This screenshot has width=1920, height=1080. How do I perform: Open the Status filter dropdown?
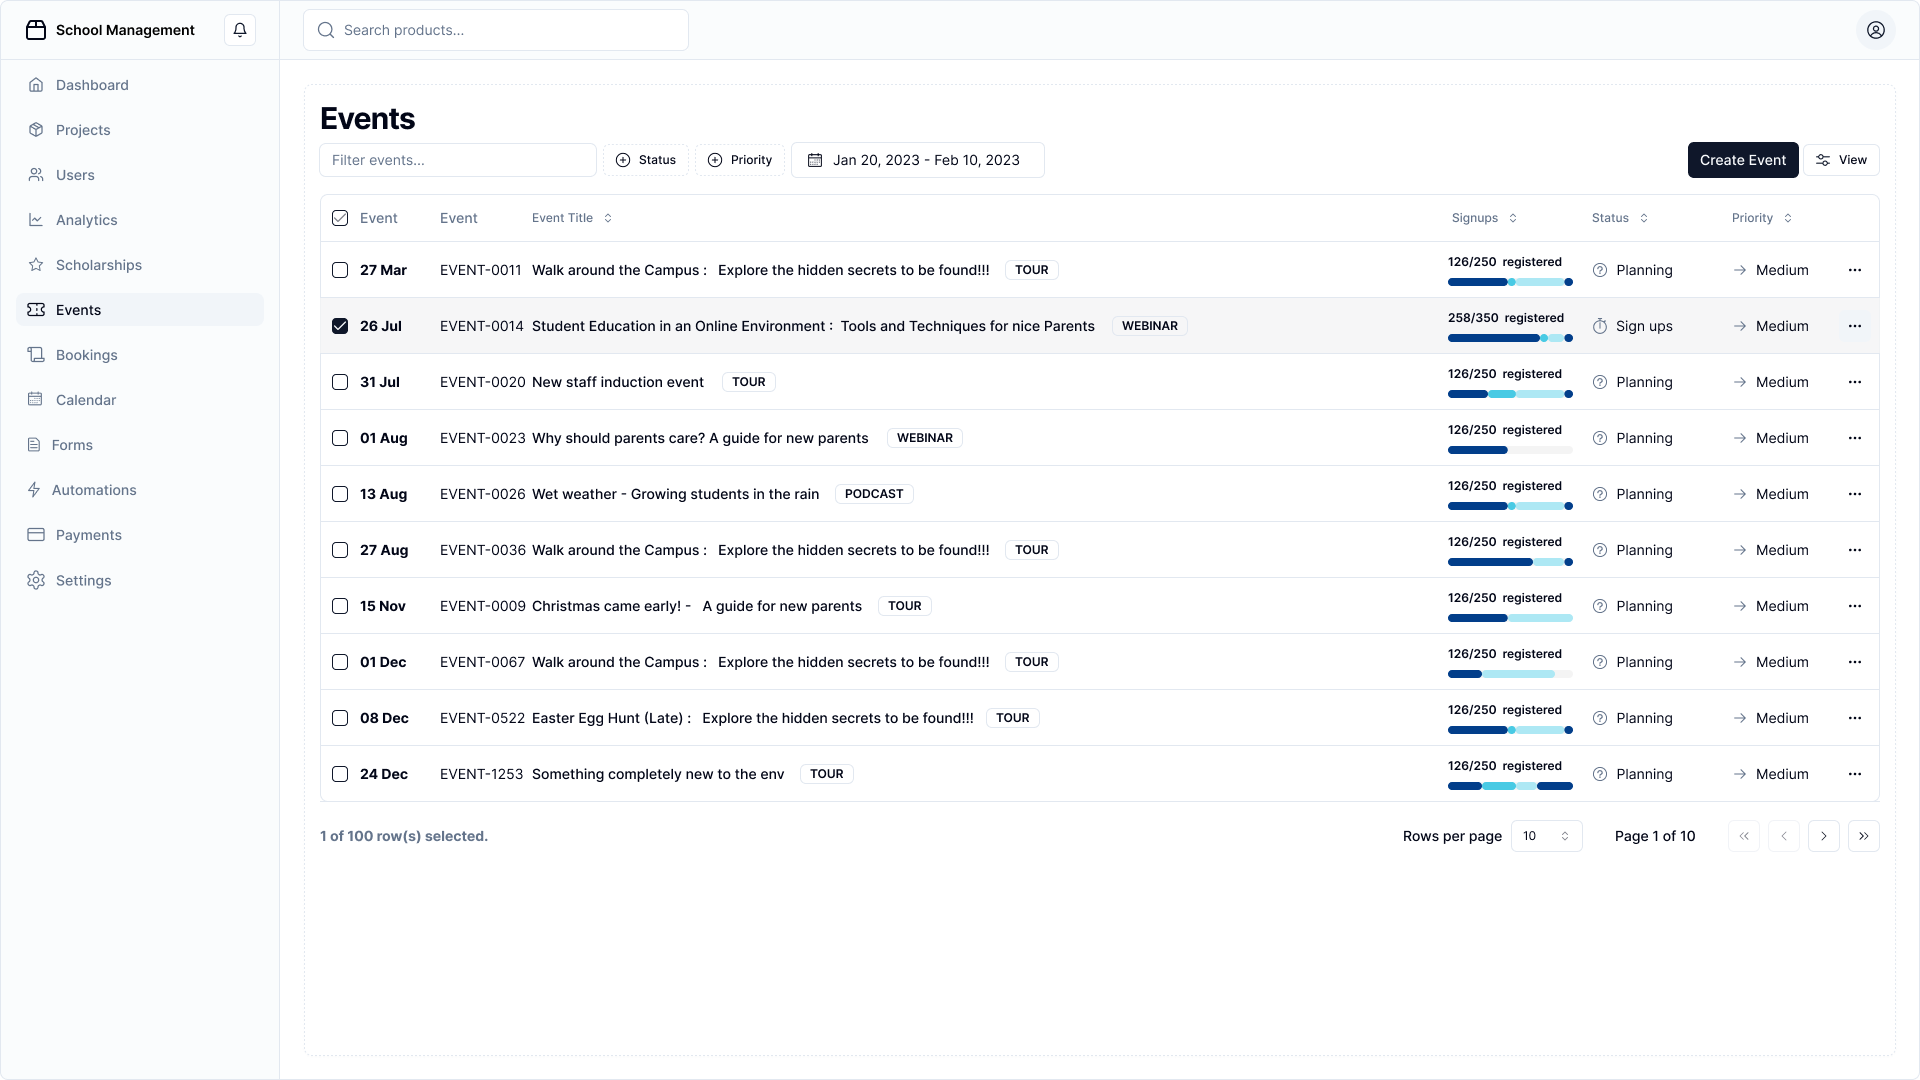(x=645, y=159)
